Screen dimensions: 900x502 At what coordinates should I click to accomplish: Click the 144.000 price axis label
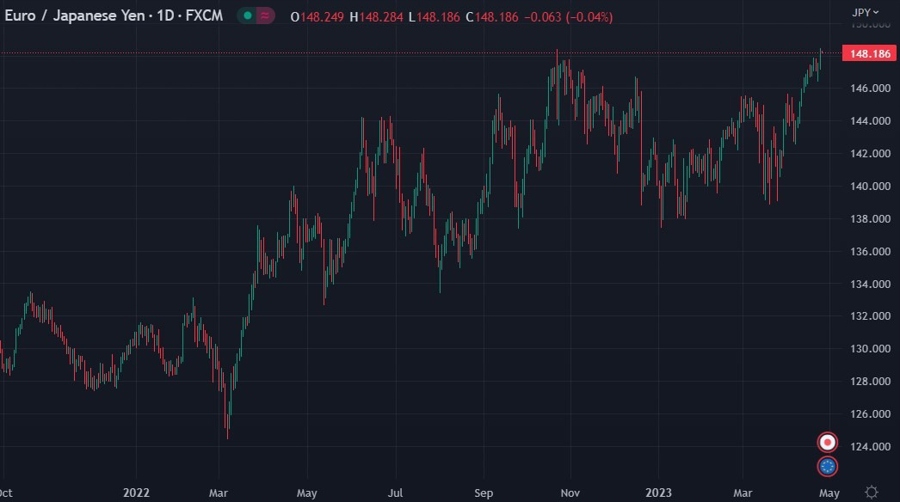[870, 121]
